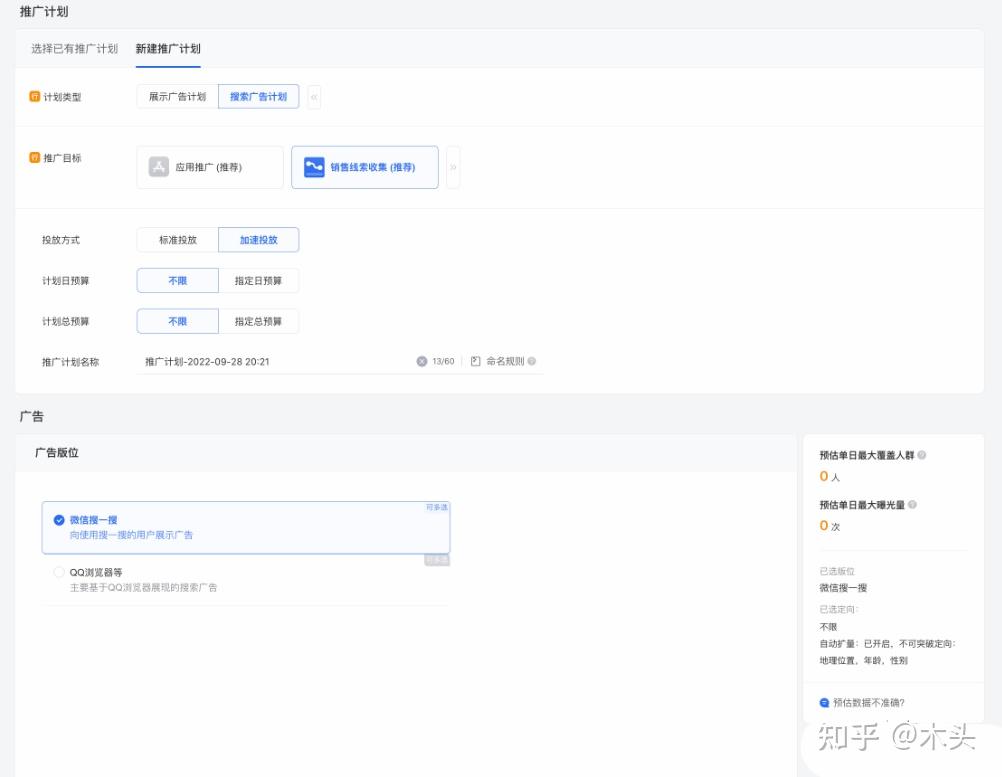Image resolution: width=1002 pixels, height=777 pixels.
Task: Click the clear icon in campaign name field
Action: tap(422, 361)
